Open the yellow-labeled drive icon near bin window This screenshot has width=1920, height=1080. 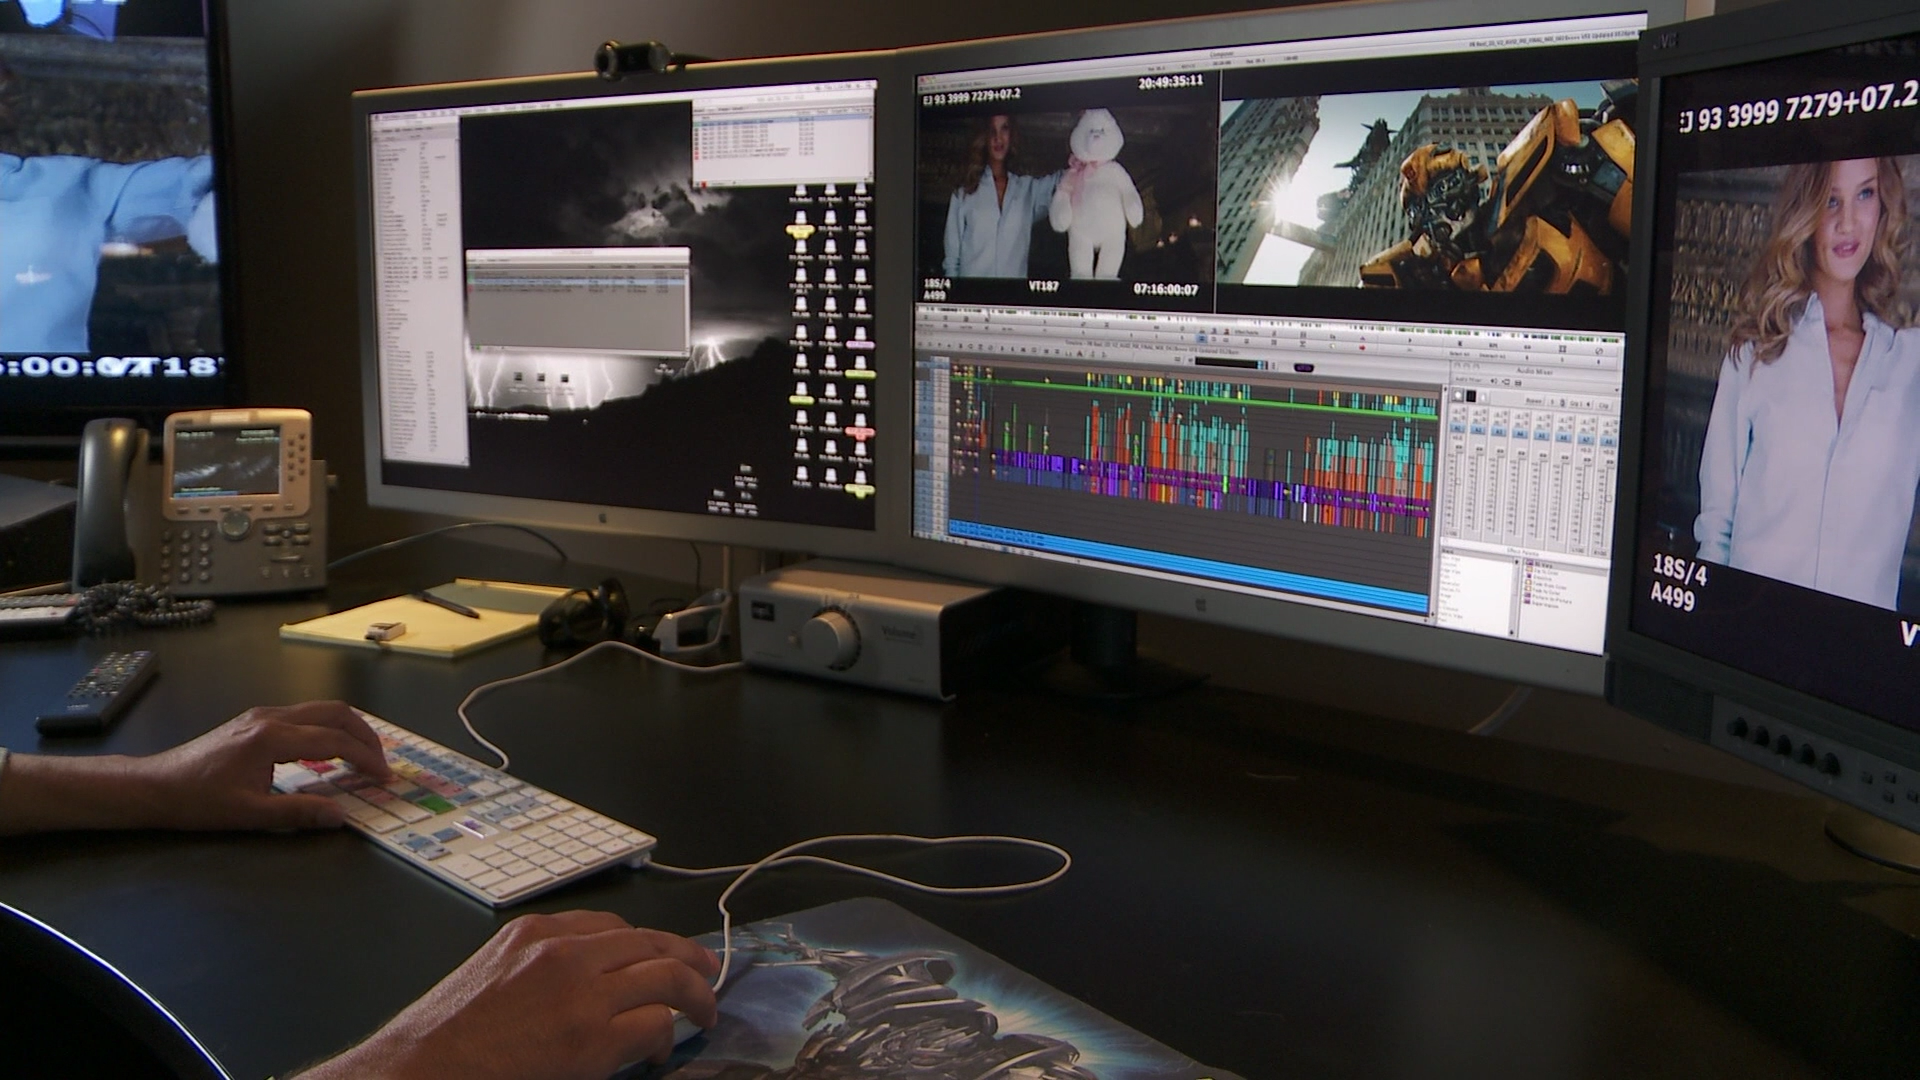(800, 224)
